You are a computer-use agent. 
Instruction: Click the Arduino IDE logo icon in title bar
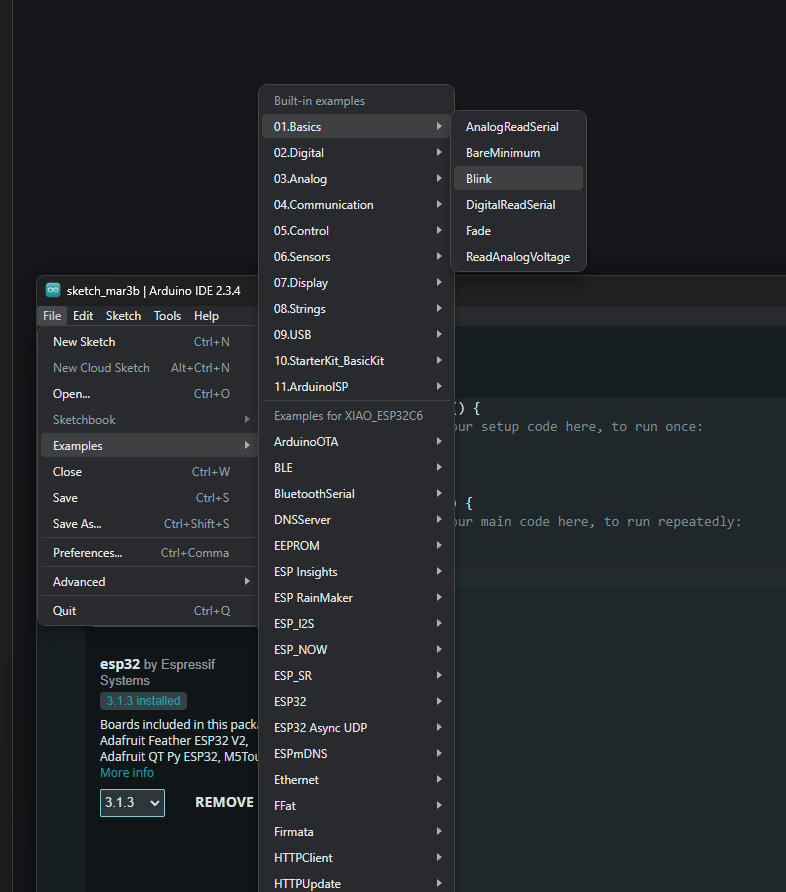click(x=53, y=290)
